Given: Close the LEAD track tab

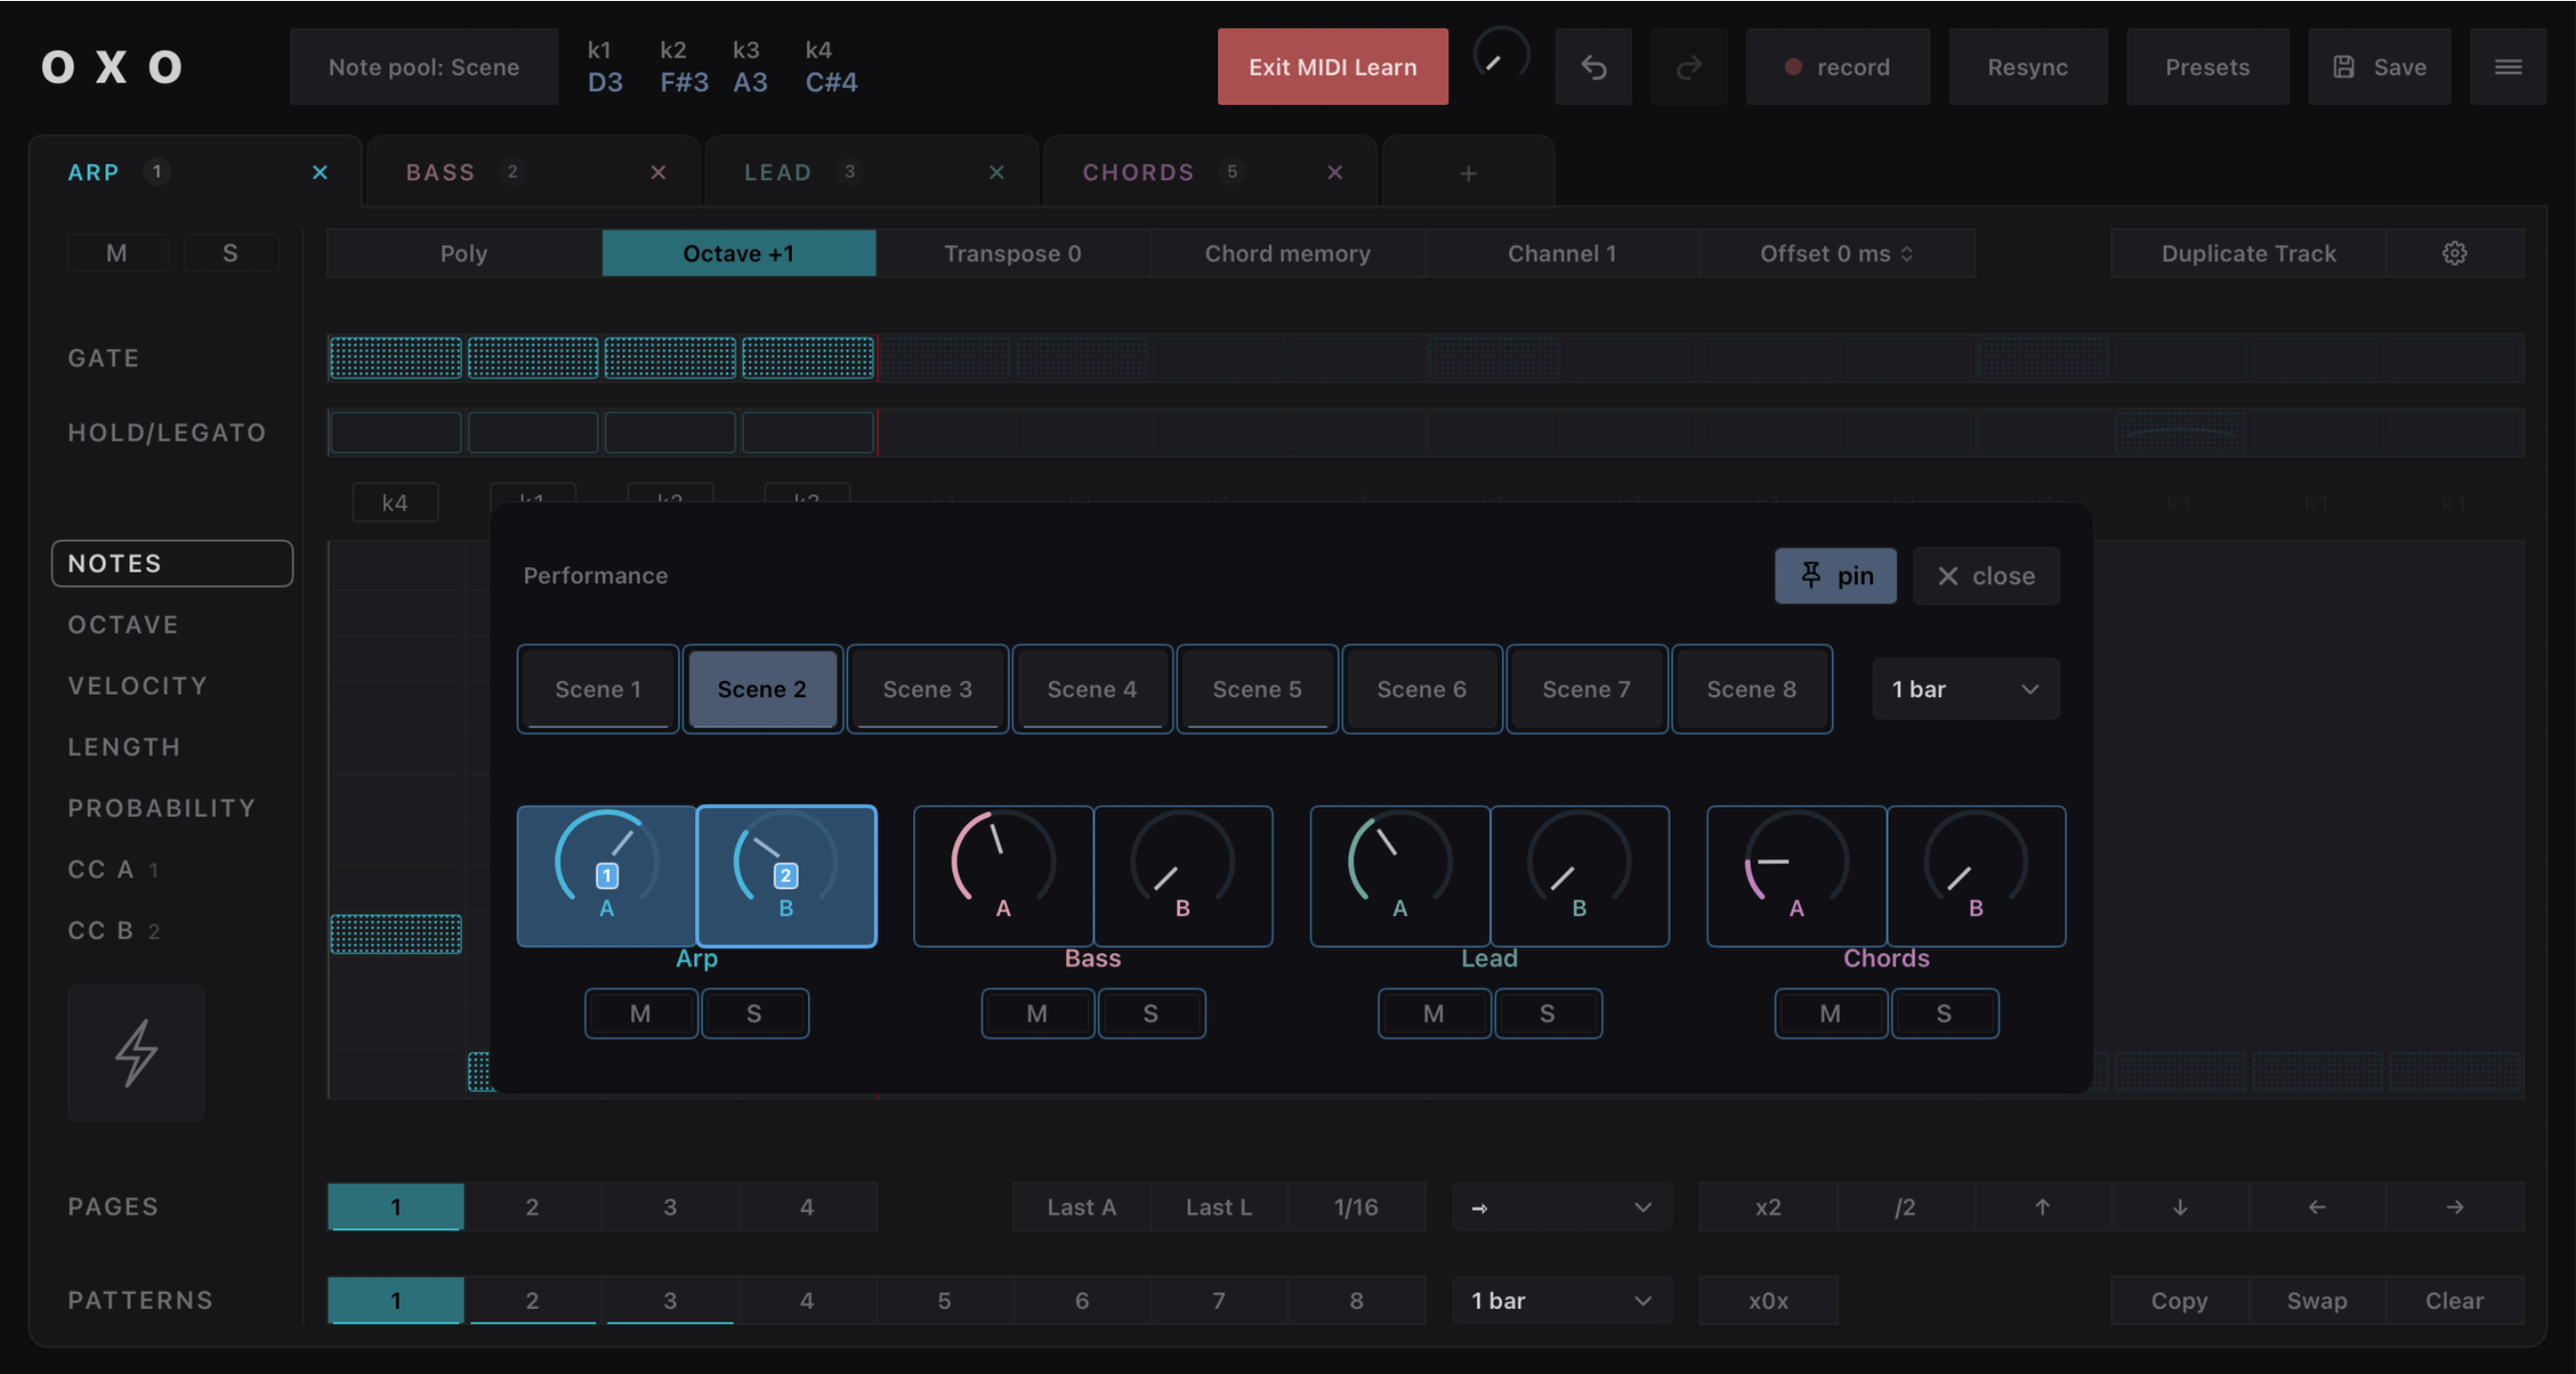Looking at the screenshot, I should click(996, 172).
